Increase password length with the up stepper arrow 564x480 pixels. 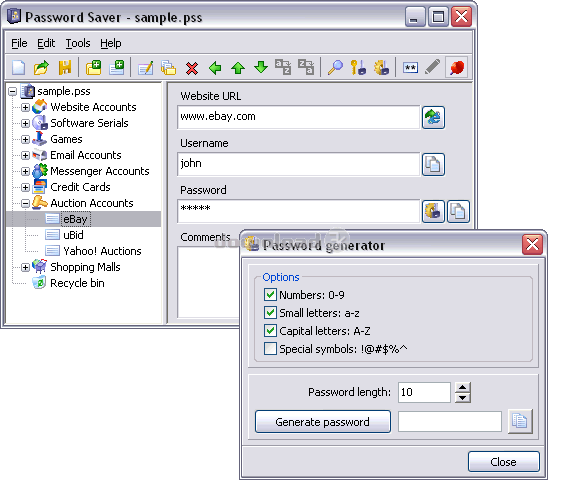[x=463, y=388]
